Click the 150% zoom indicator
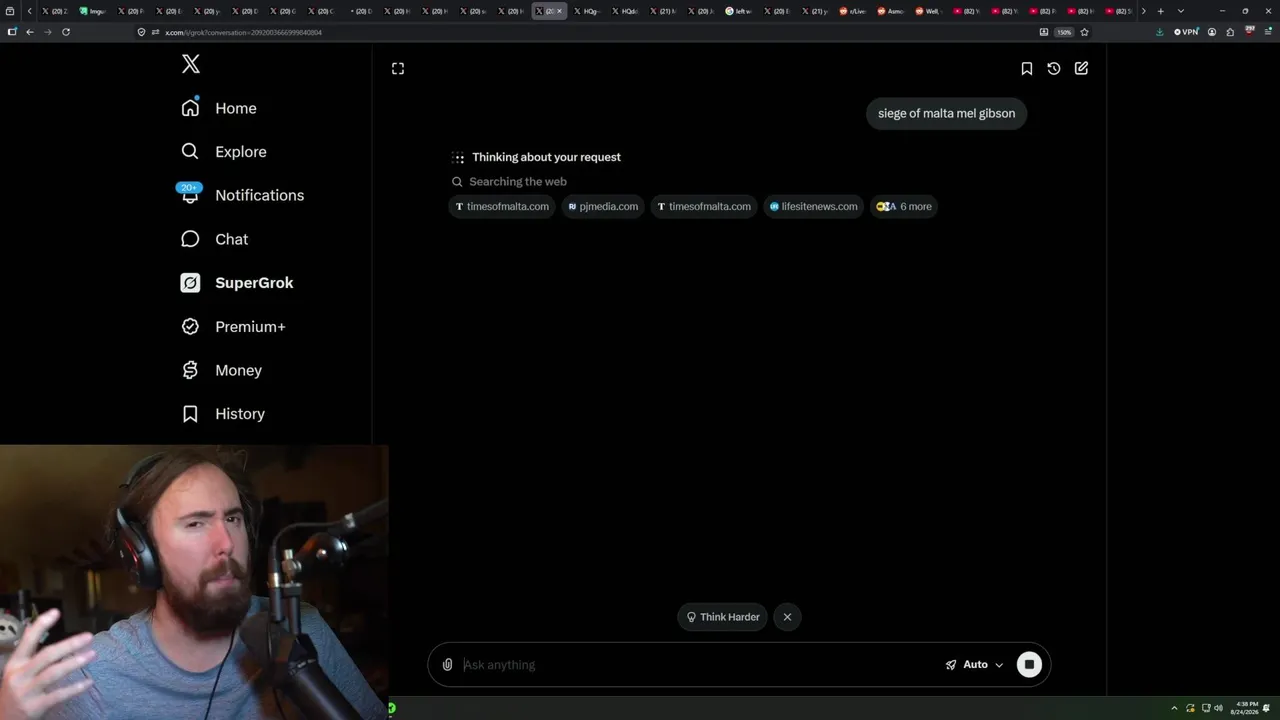The image size is (1280, 720). tap(1064, 32)
